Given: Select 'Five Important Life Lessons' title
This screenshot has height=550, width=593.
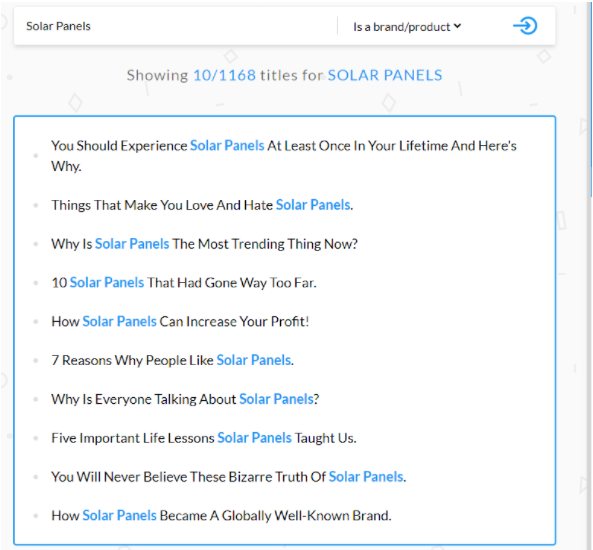Looking at the screenshot, I should [204, 438].
